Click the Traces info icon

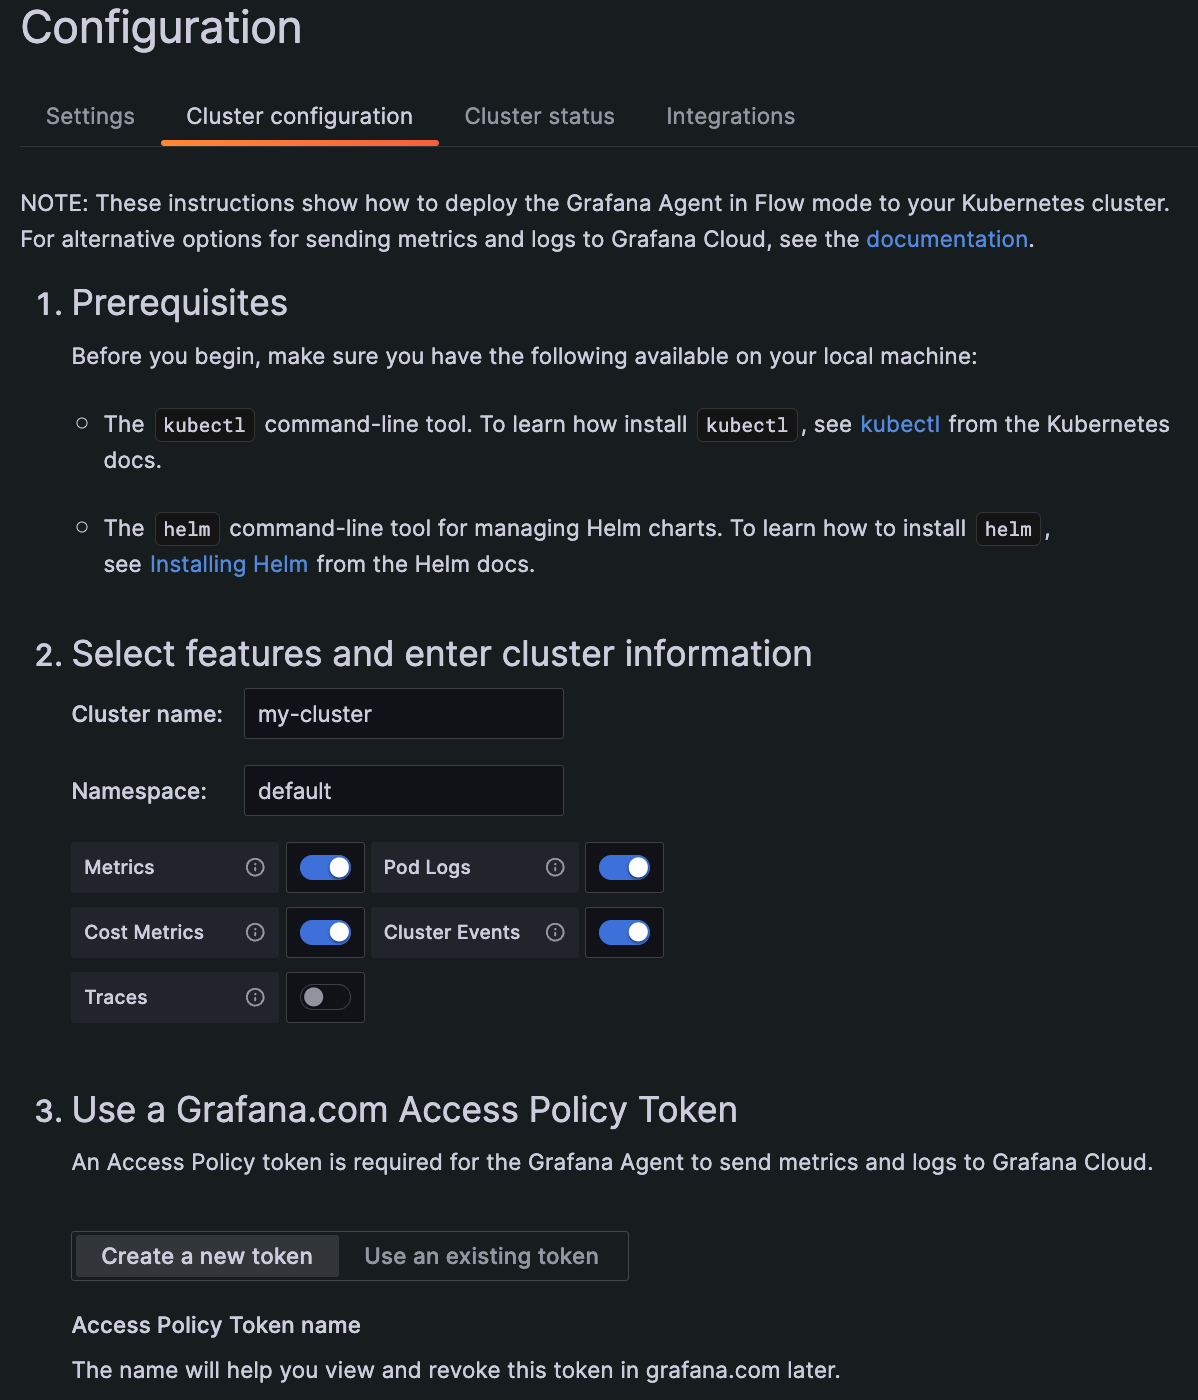click(x=255, y=997)
